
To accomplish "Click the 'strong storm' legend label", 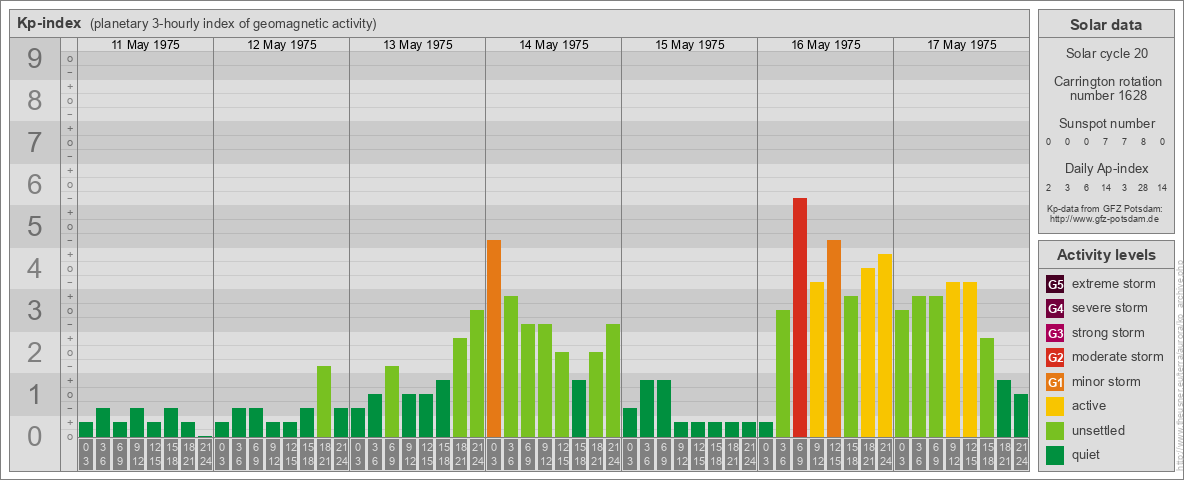I will click(1108, 333).
